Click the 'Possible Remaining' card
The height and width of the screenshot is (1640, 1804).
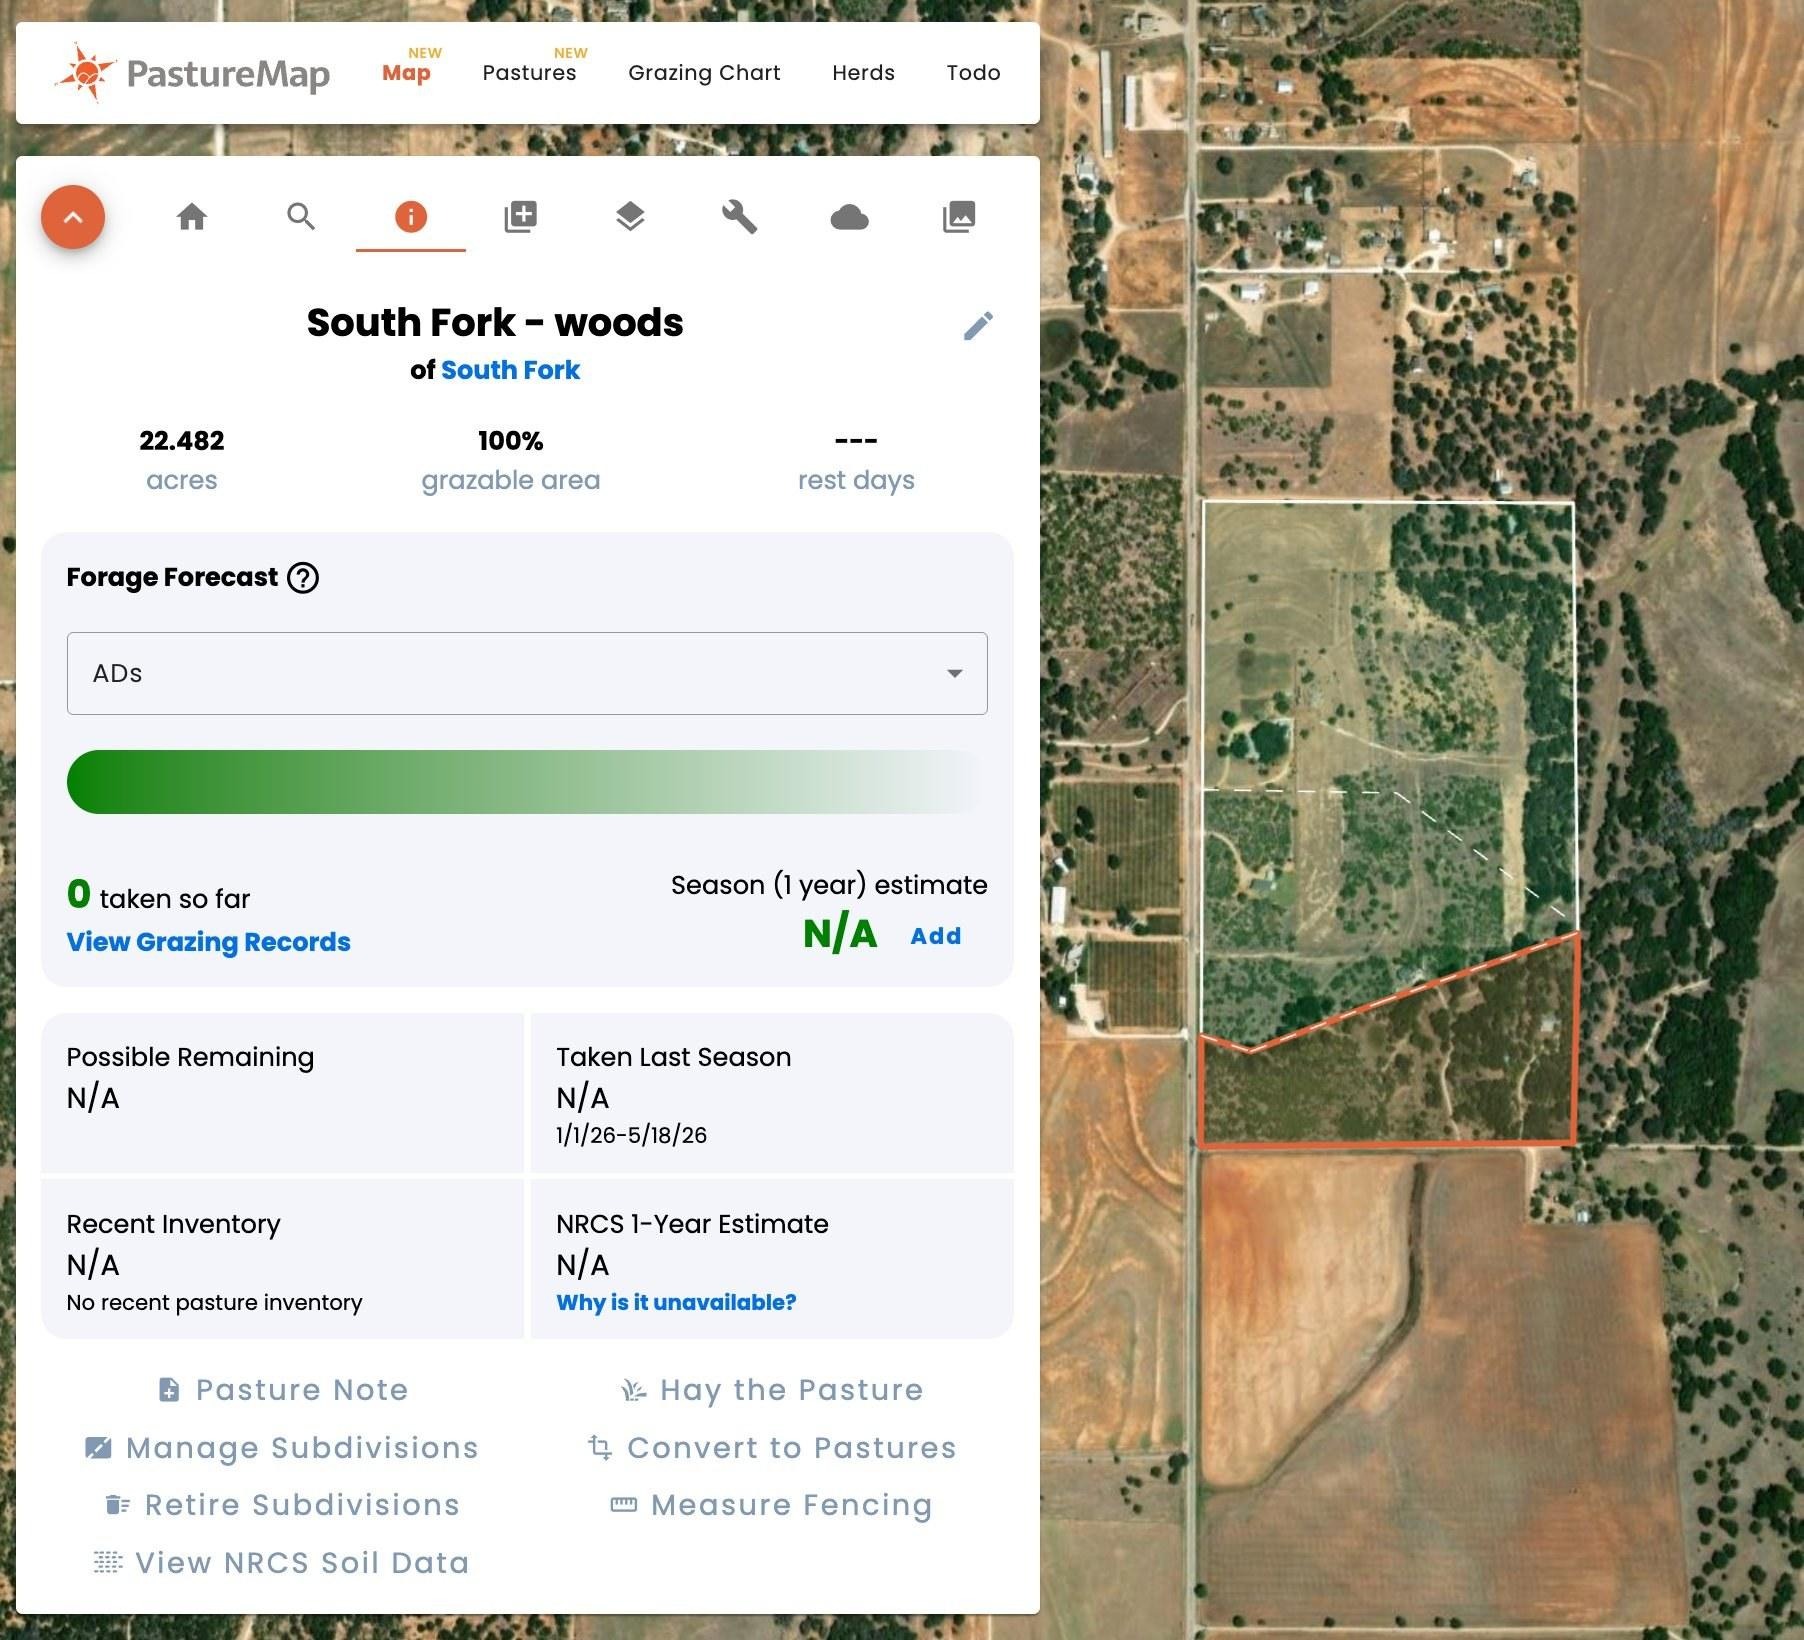pos(283,1093)
